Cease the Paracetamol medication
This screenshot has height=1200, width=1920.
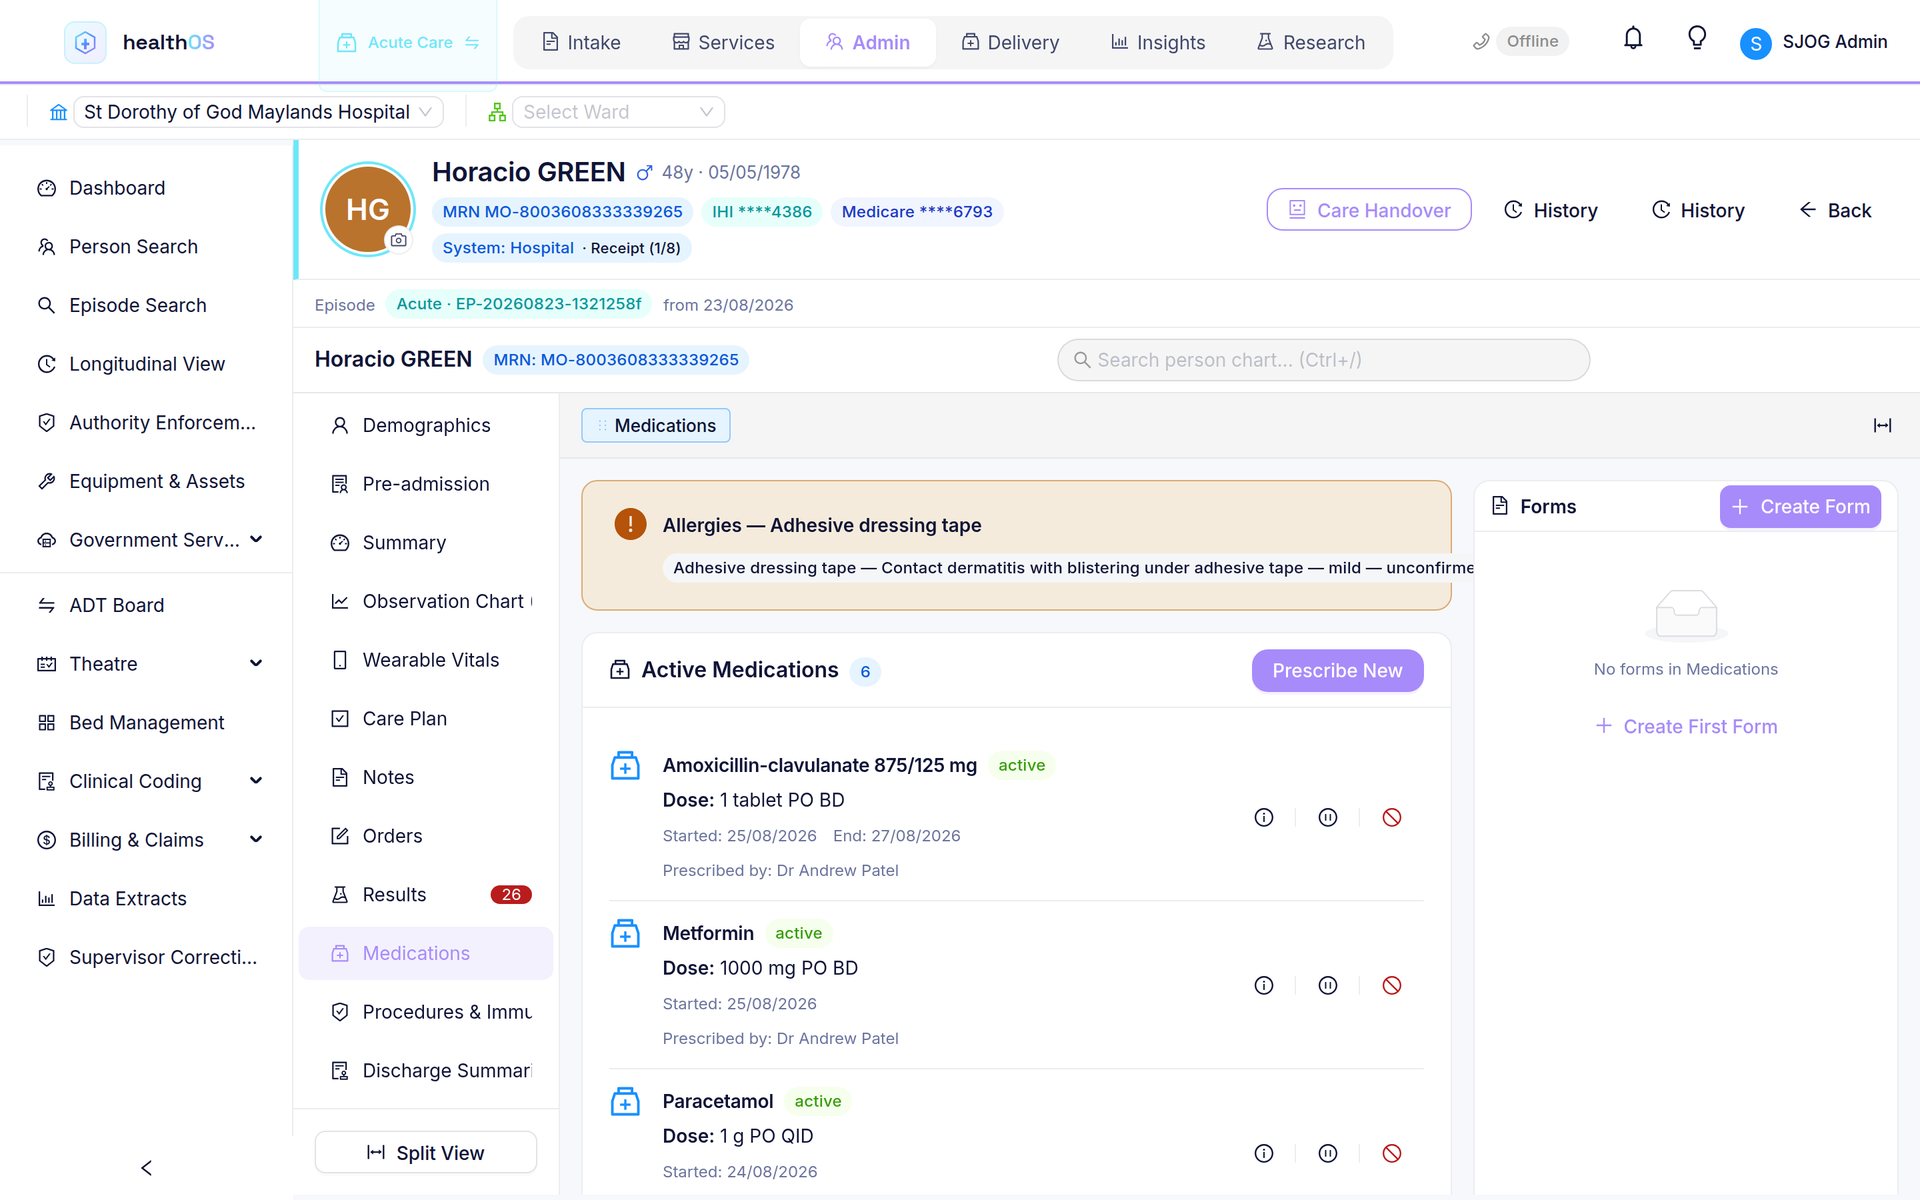tap(1392, 1154)
